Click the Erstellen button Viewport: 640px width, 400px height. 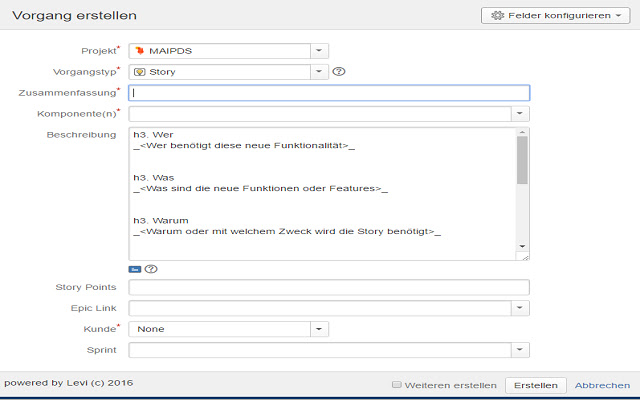[536, 385]
